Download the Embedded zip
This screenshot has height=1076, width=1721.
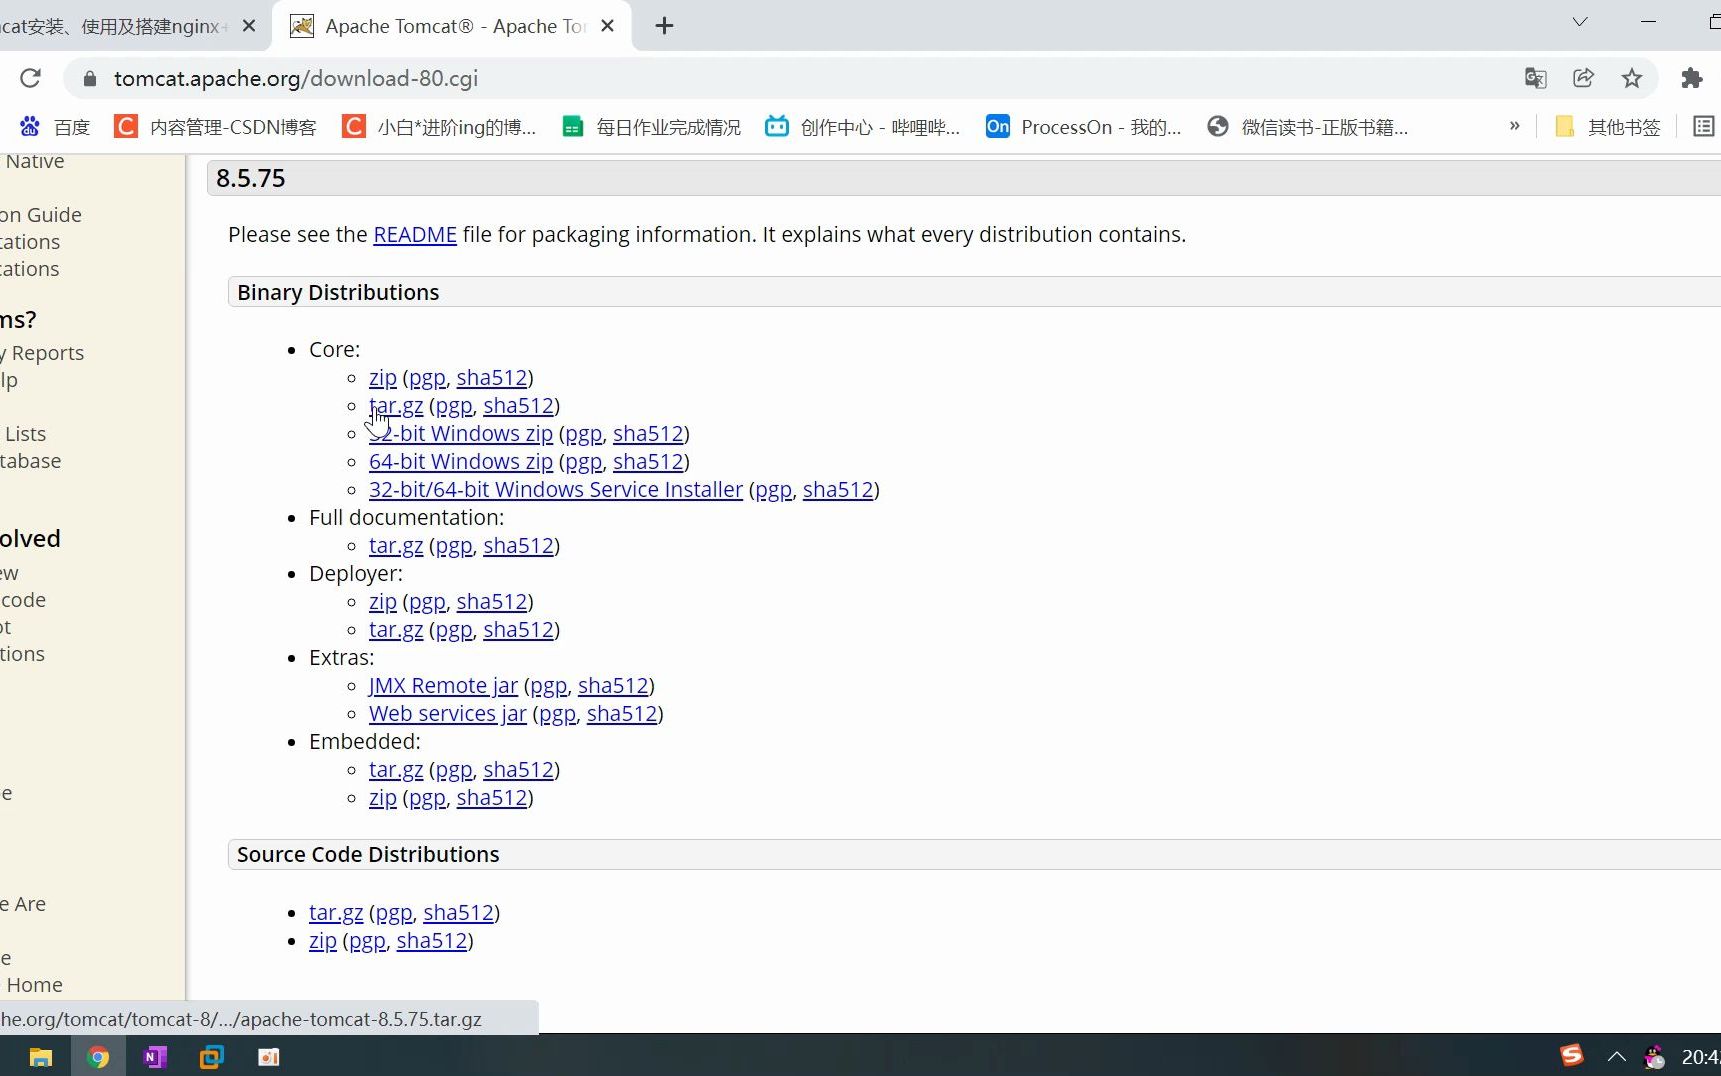(383, 798)
